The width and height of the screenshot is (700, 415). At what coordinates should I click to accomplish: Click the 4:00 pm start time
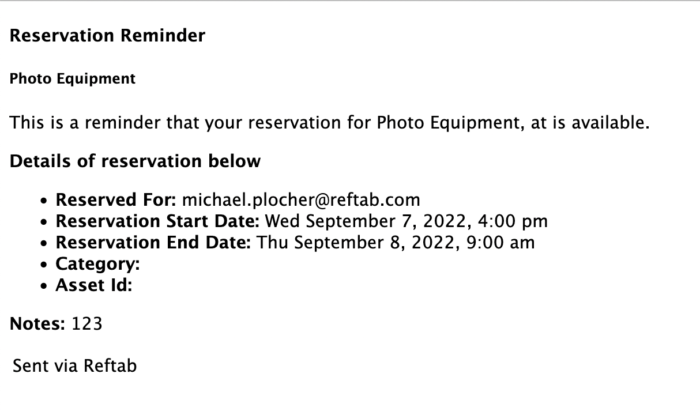click(x=512, y=221)
